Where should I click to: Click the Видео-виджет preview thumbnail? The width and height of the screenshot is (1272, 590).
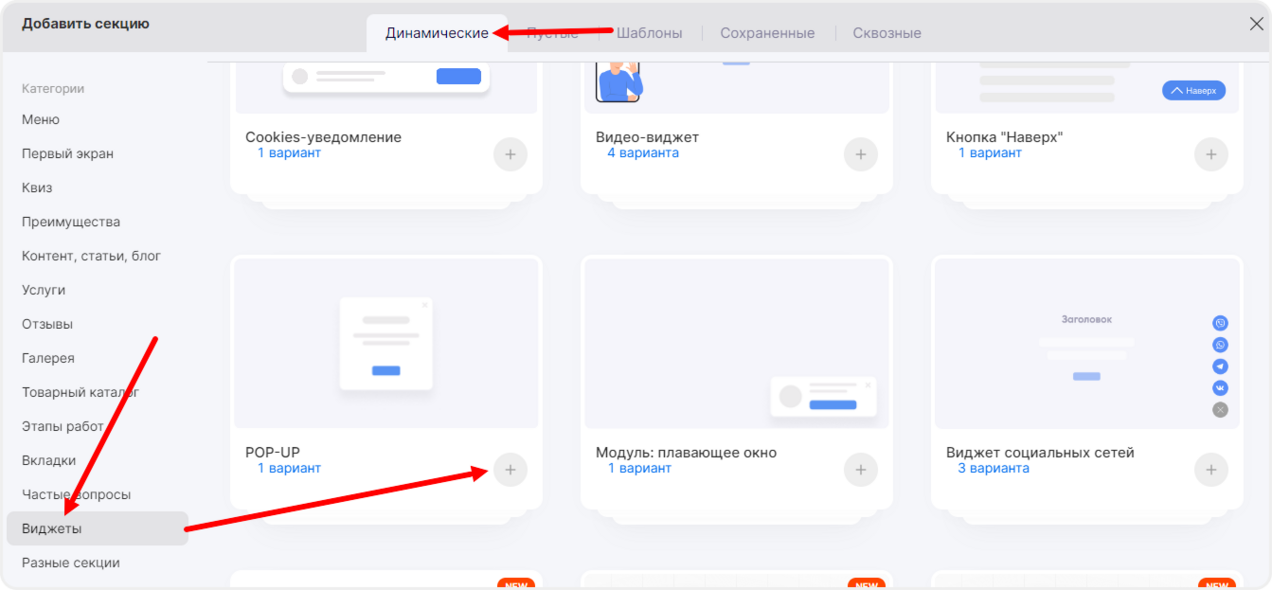737,87
